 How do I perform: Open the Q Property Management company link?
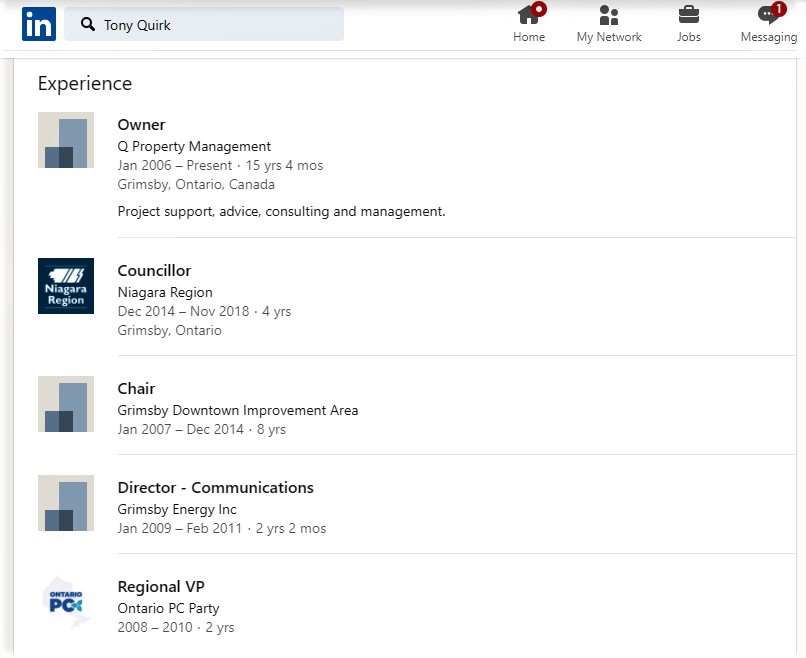[x=194, y=147]
